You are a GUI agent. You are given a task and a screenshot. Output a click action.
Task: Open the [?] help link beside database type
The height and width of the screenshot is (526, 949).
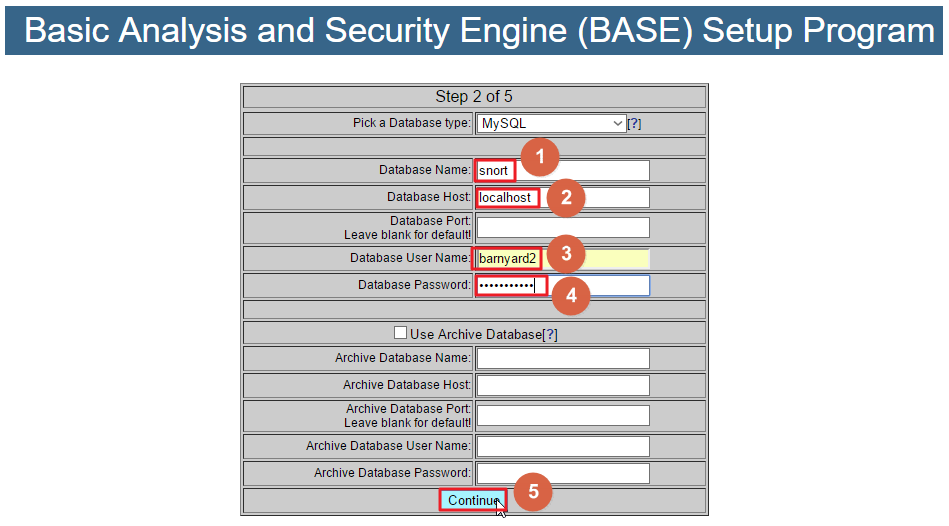pyautogui.click(x=634, y=123)
